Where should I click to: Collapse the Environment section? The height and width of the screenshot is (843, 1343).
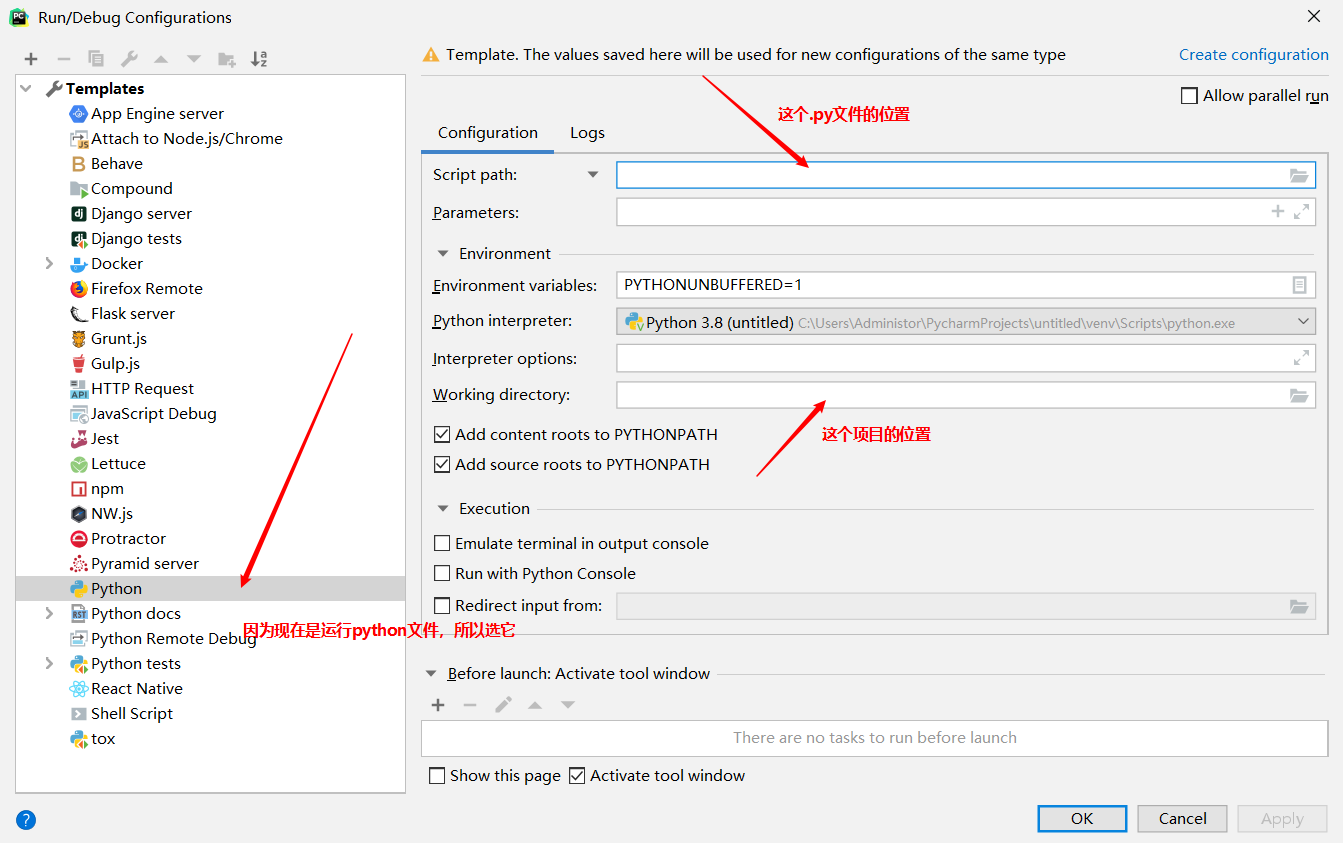tap(442, 254)
